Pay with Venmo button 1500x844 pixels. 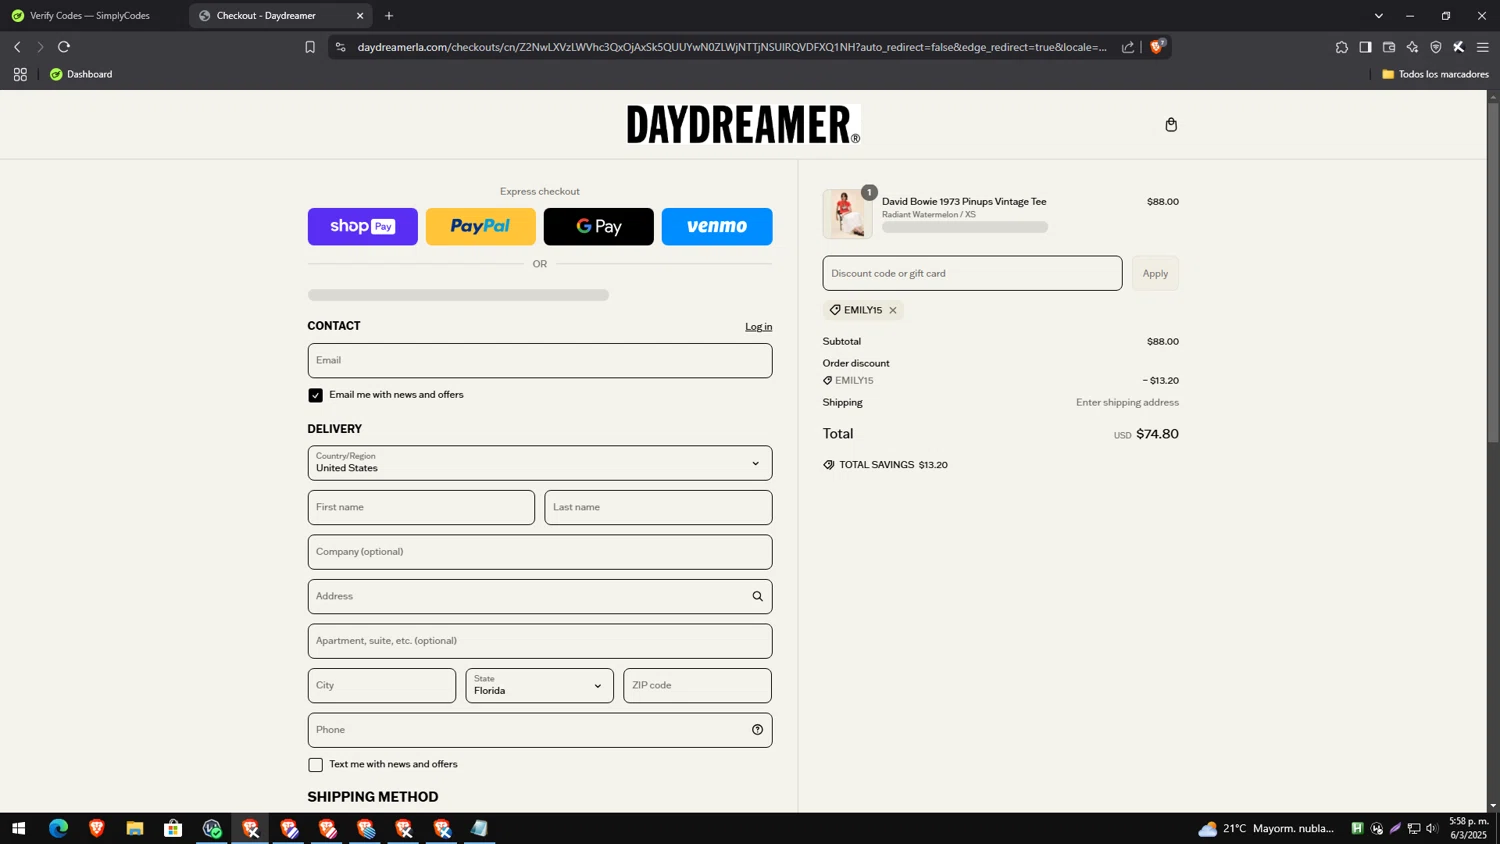(717, 227)
